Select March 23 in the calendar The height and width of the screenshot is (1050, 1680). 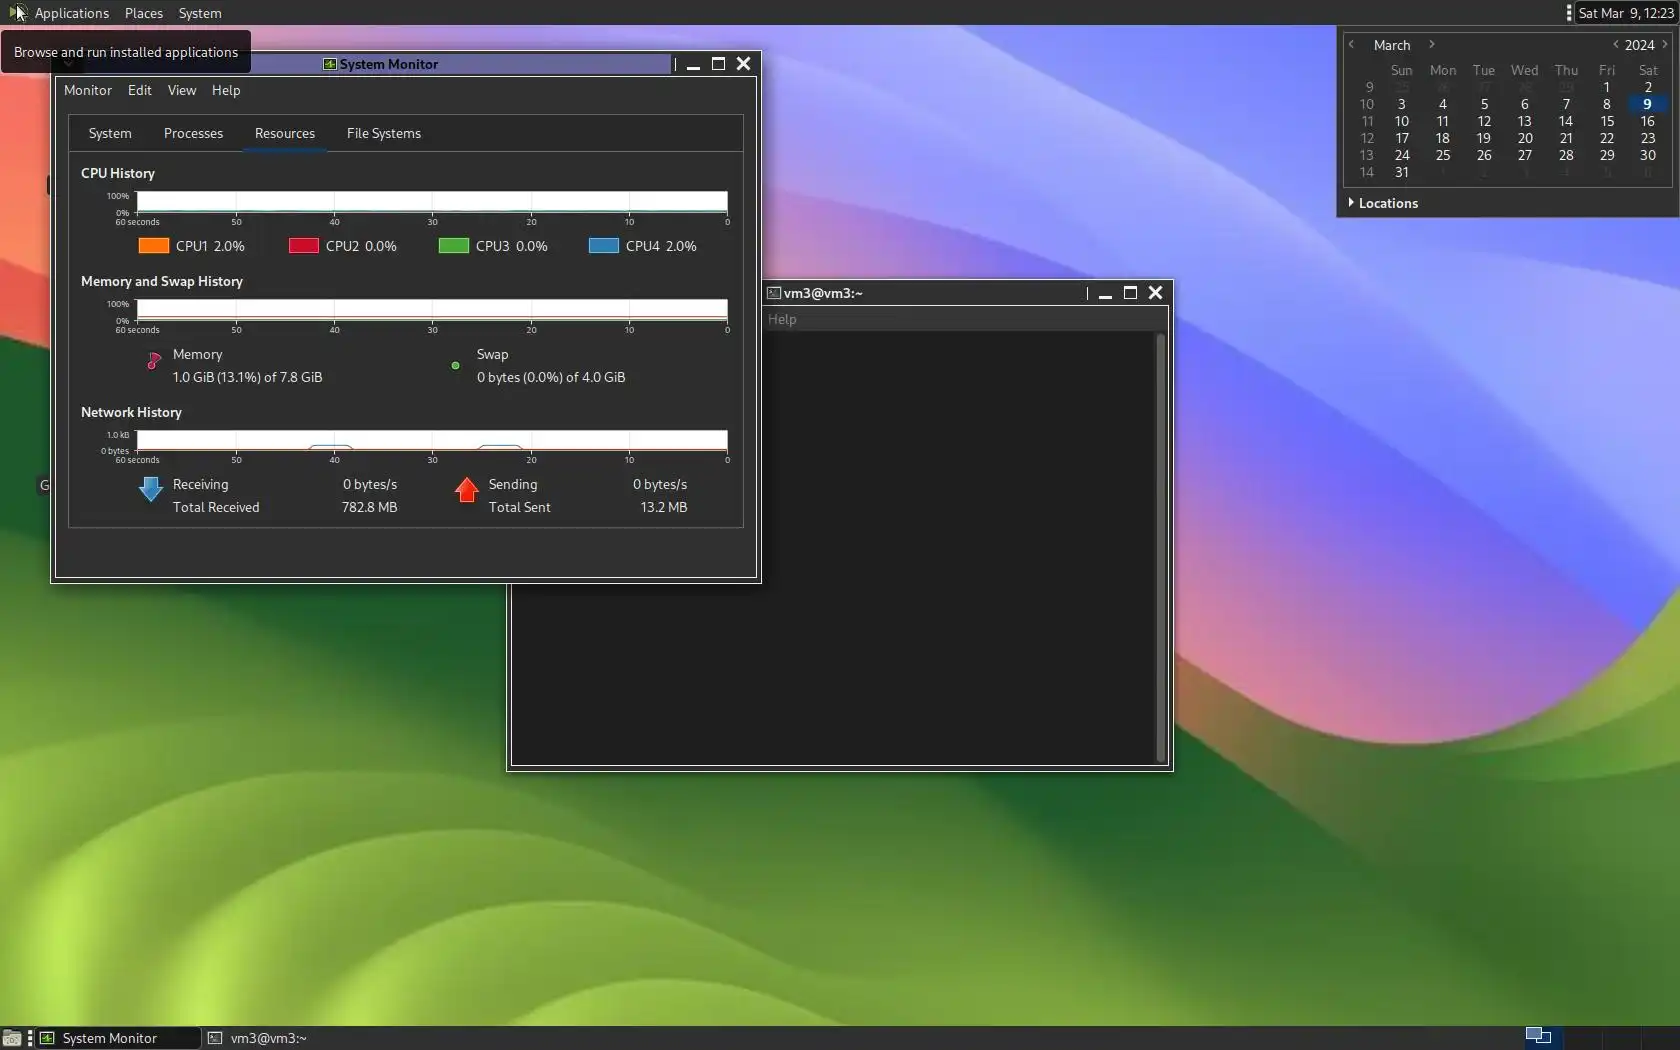[x=1648, y=138]
